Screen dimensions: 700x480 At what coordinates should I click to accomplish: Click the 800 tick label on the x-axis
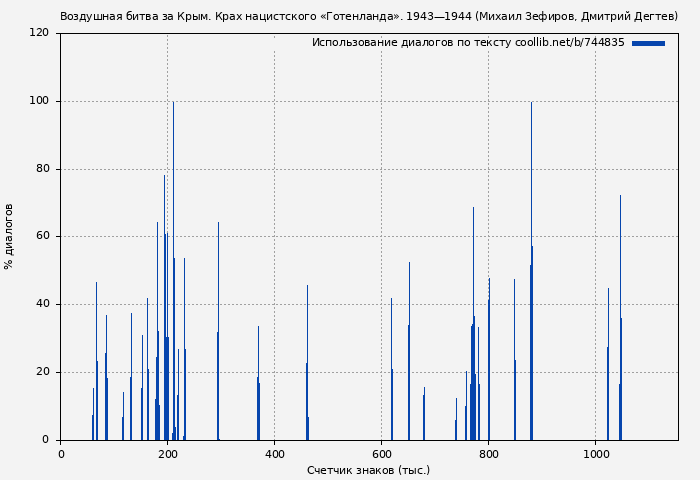click(488, 454)
